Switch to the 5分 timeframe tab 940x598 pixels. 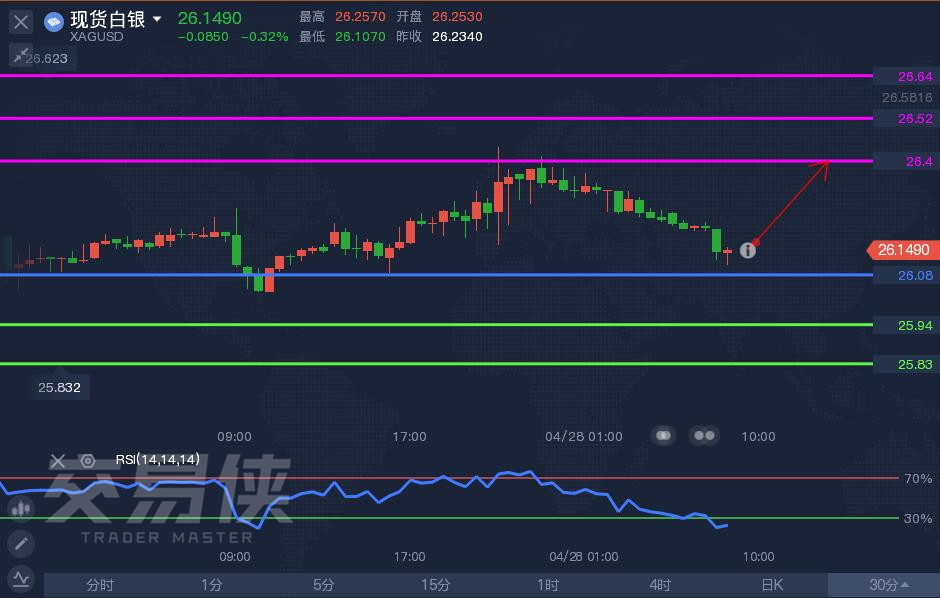pos(324,585)
